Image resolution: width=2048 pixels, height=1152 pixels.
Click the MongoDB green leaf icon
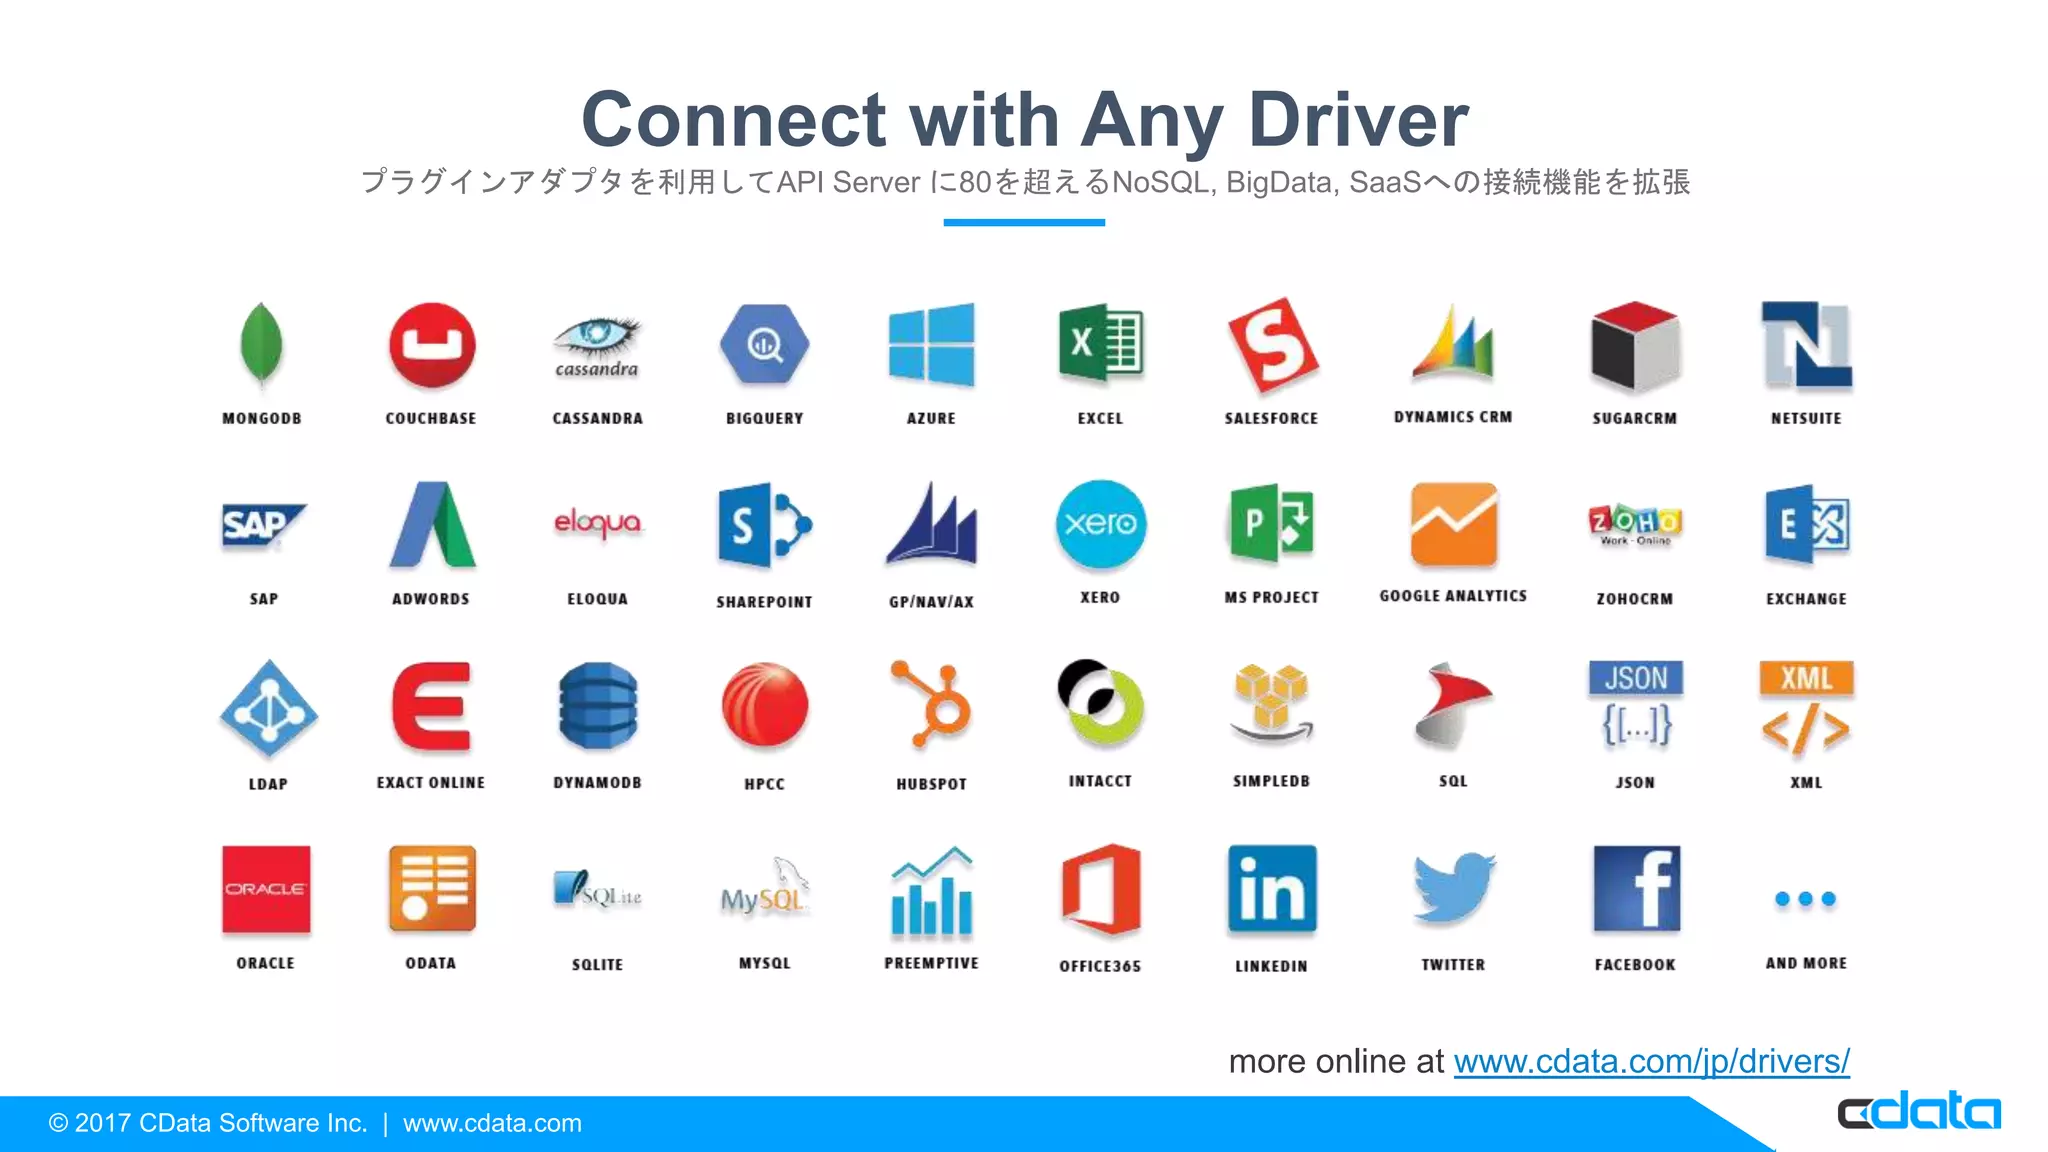click(262, 344)
